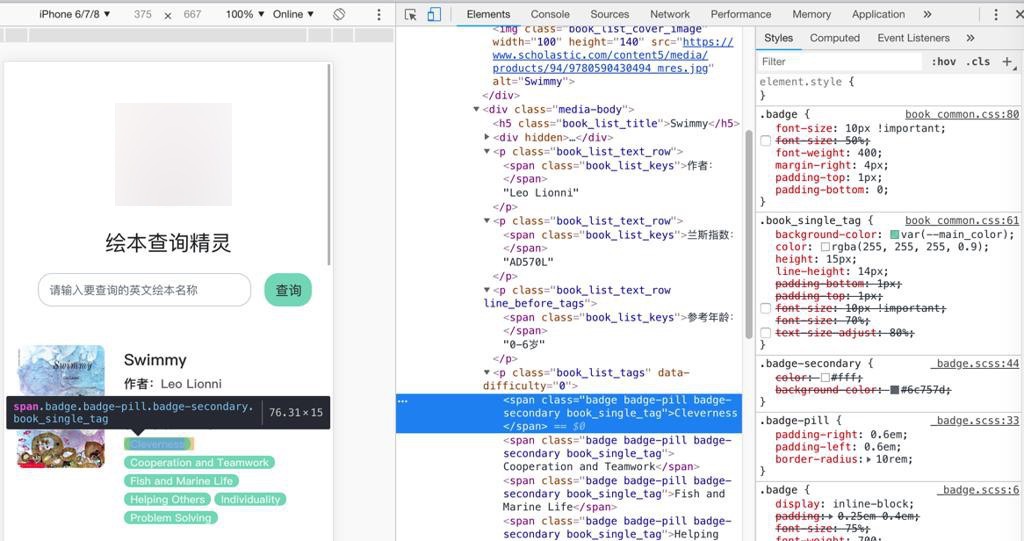
Task: Select the h5 book_list_title Swimmy node
Action: 616,123
